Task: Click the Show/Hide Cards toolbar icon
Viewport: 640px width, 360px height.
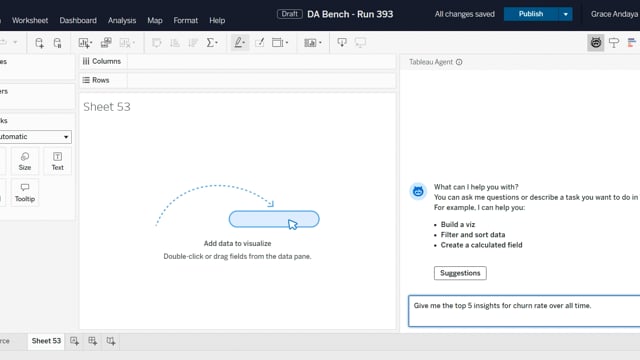Action: 310,42
